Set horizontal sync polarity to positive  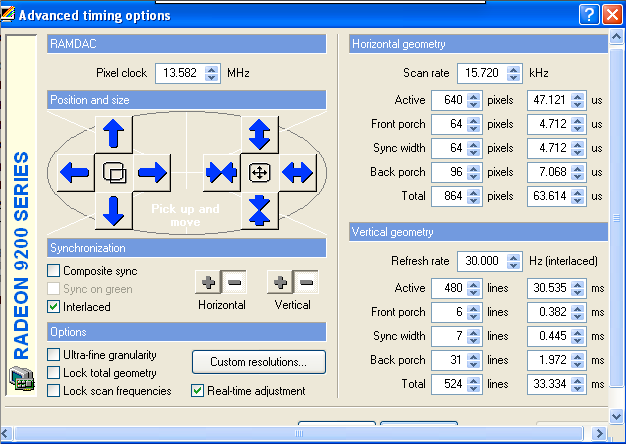pyautogui.click(x=208, y=282)
